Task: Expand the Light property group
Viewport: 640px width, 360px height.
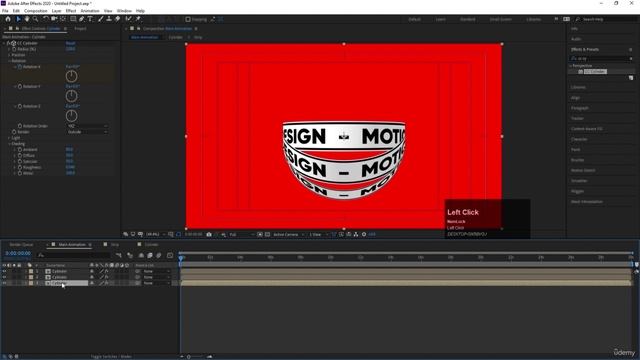Action: point(9,138)
